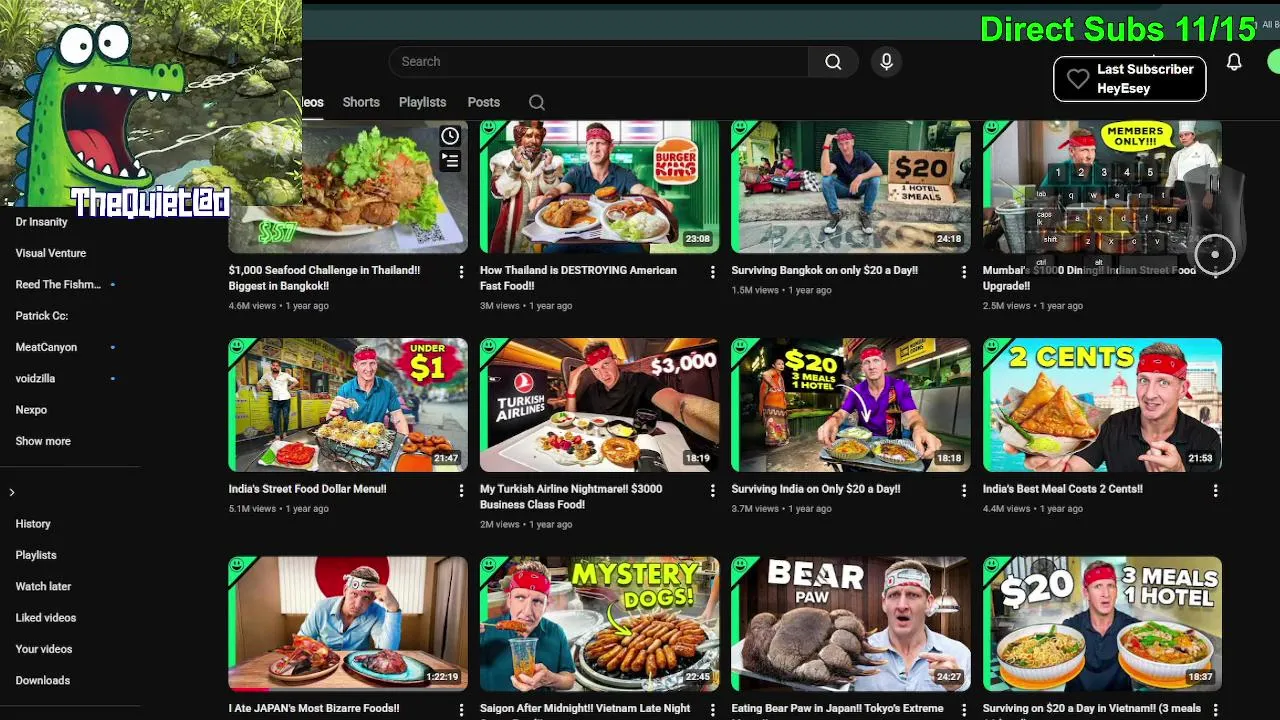
Task: Play the Bear Paw Japan thumbnail
Action: [x=851, y=624]
